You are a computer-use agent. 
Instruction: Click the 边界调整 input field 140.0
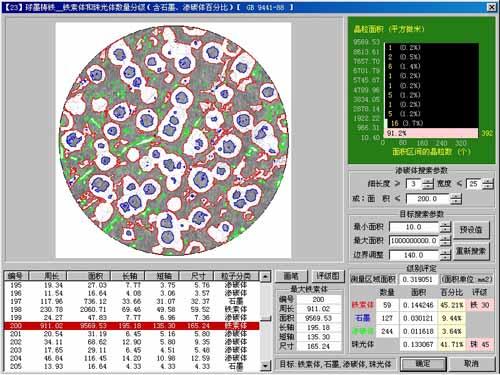click(414, 255)
